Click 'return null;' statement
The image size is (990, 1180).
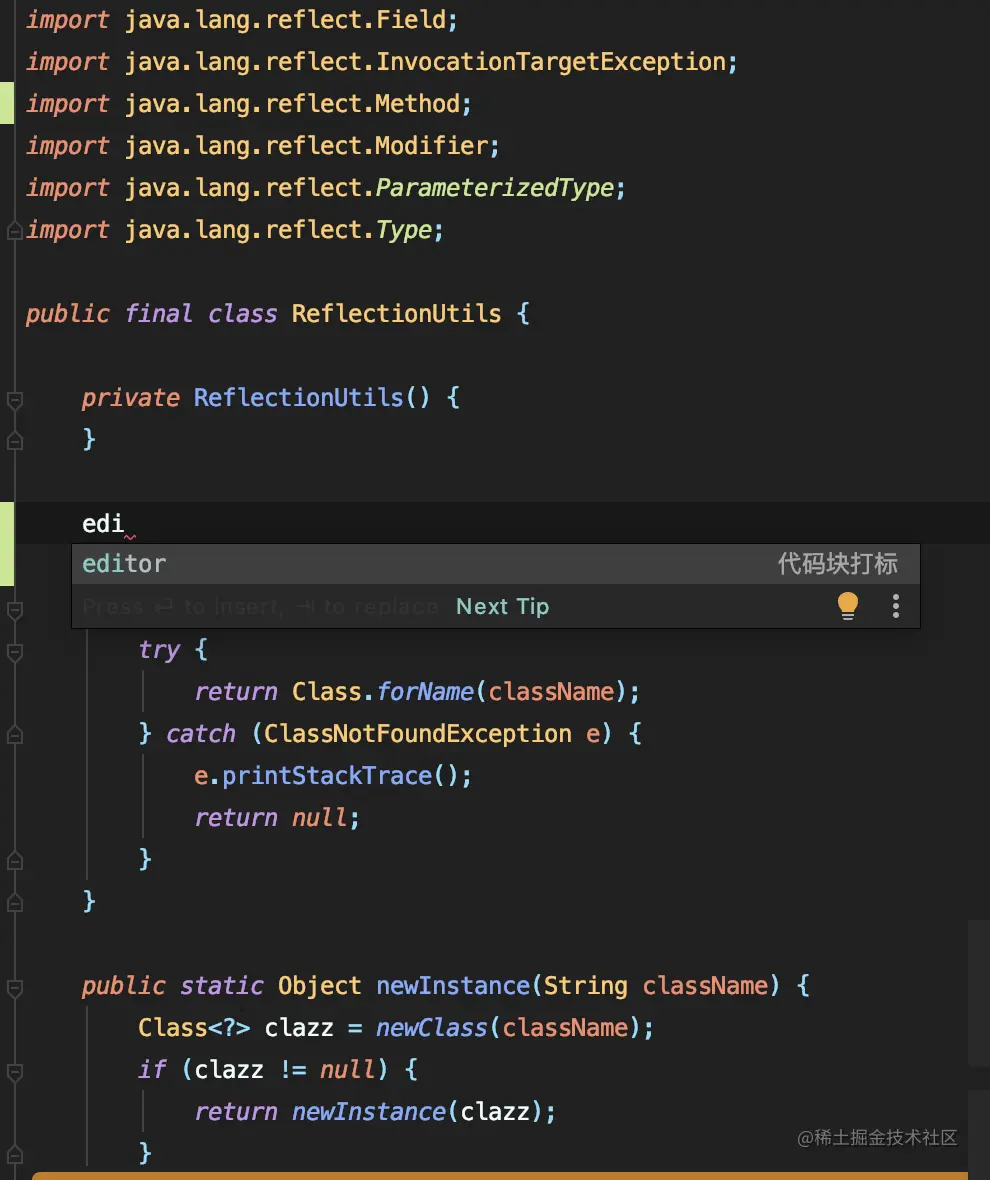(278, 818)
